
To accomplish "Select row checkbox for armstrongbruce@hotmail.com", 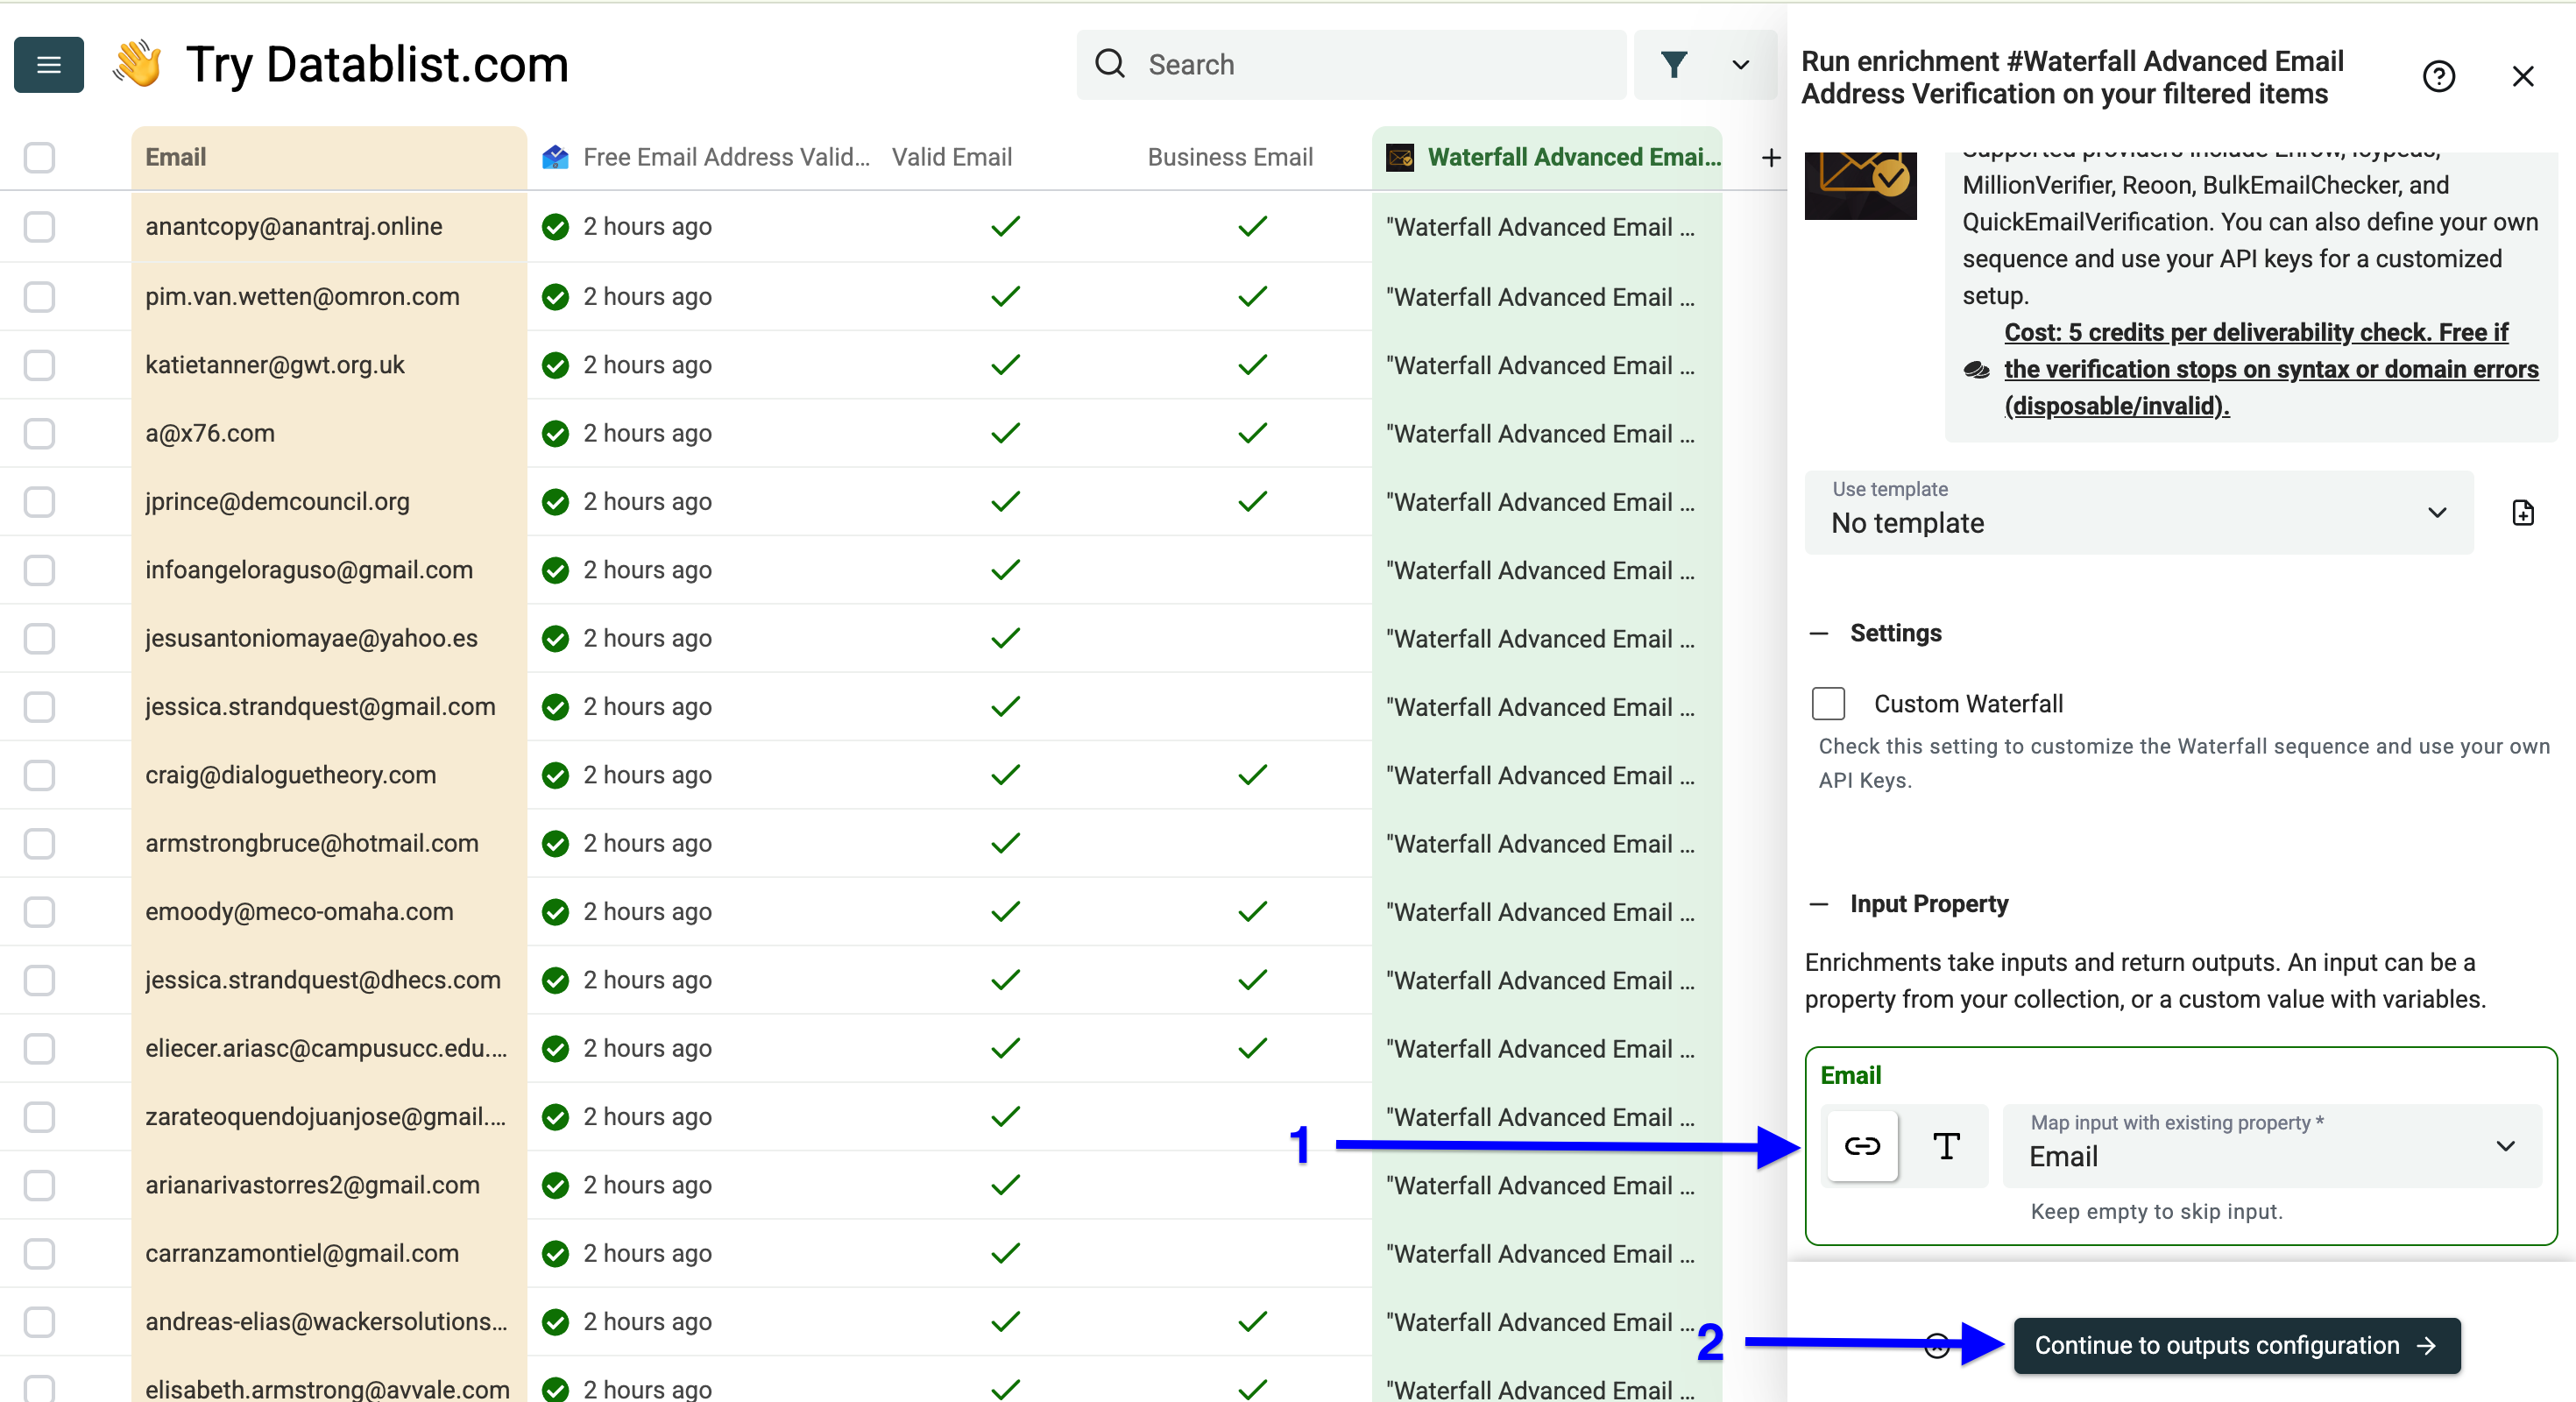I will 39,843.
